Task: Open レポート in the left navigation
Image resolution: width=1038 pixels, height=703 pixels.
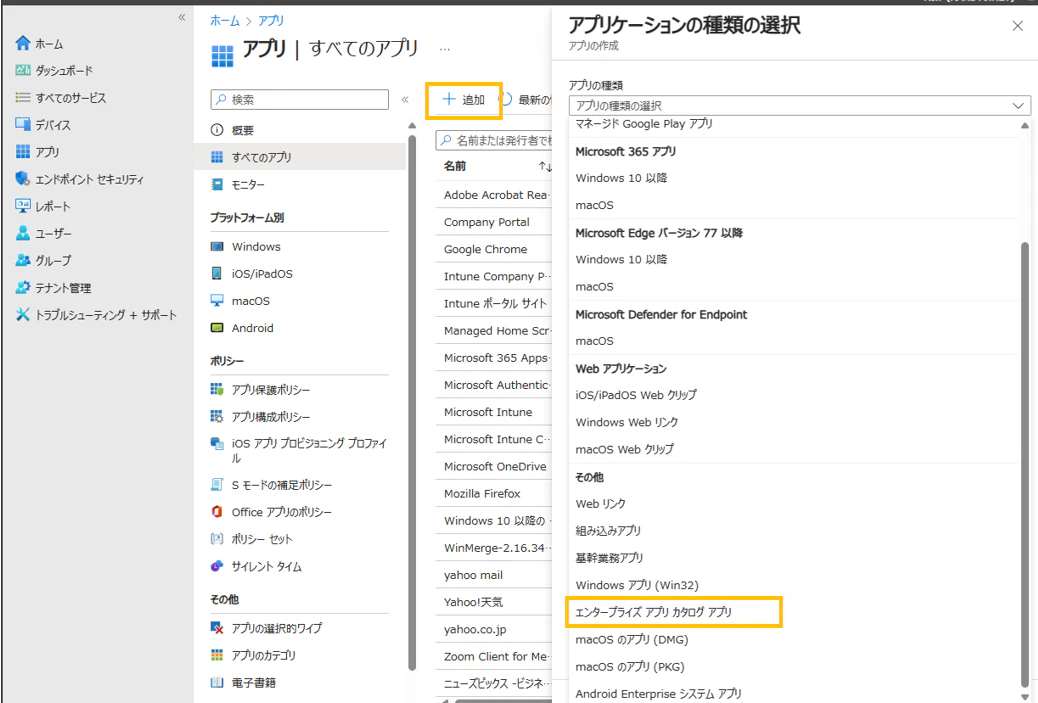Action: [x=43, y=206]
